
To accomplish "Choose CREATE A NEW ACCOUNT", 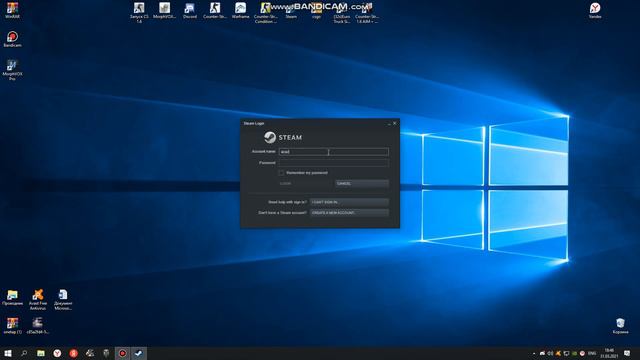I will click(349, 213).
